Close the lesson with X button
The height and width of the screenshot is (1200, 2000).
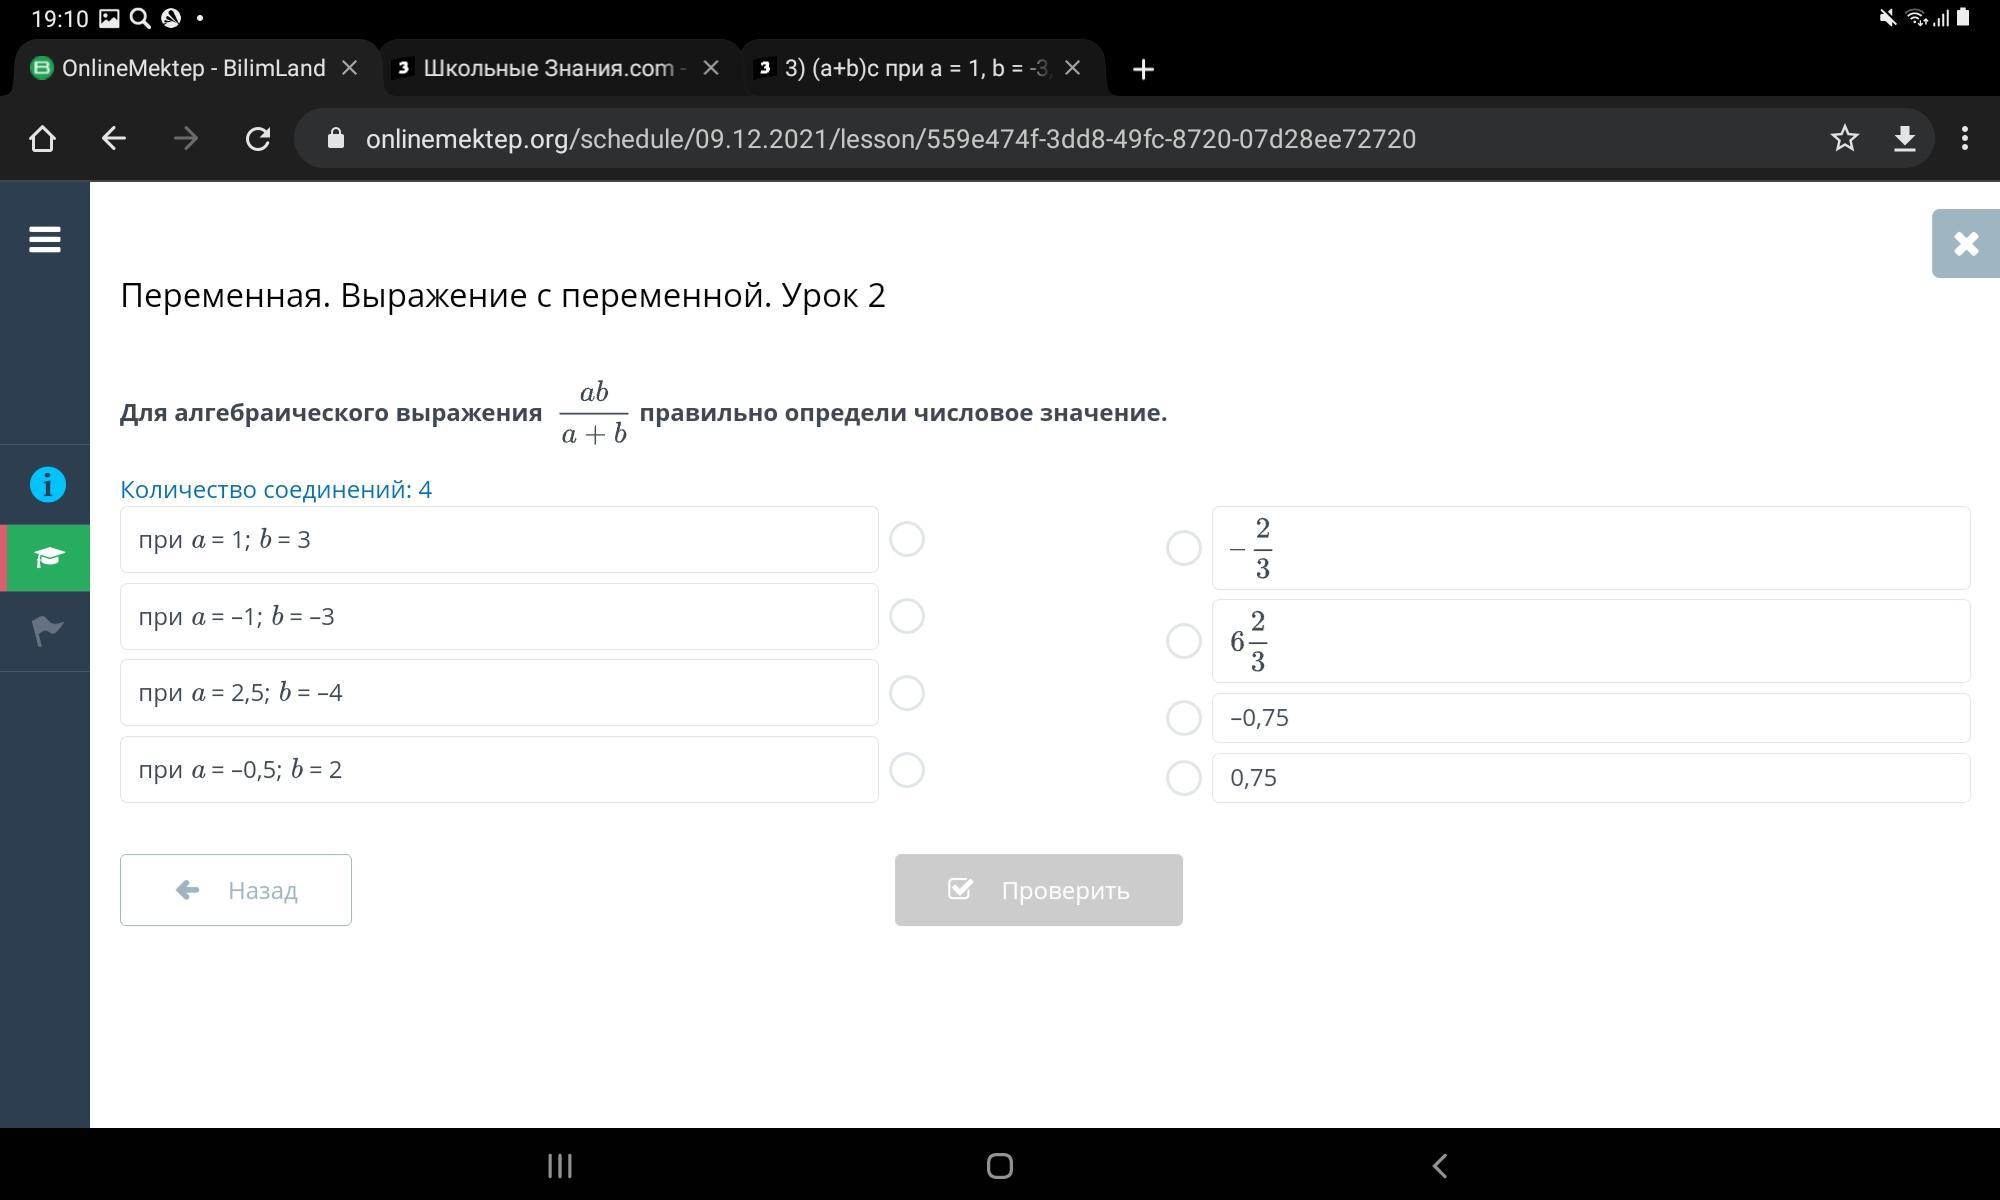(1965, 244)
